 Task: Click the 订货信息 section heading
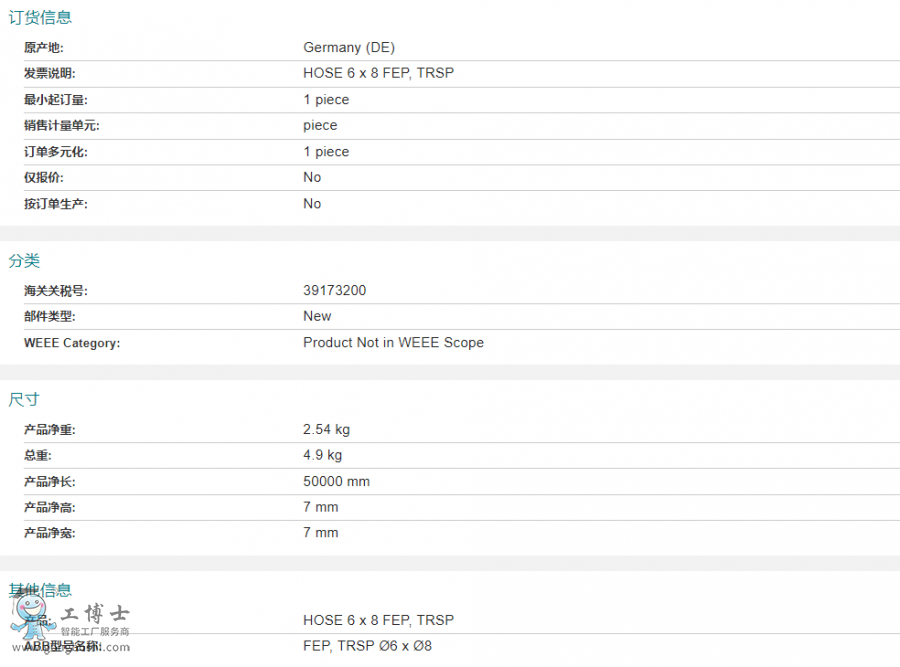click(x=40, y=17)
